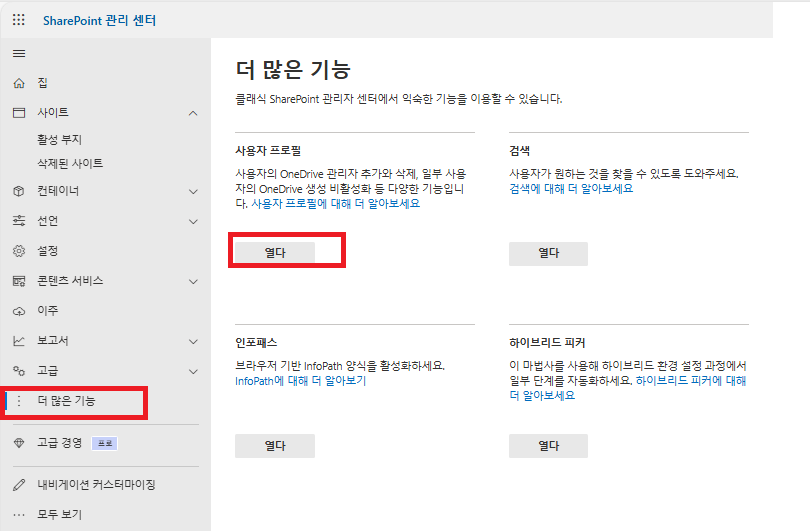
Task: Open link InfoPath에 대해 더 알아보기
Action: [x=301, y=381]
